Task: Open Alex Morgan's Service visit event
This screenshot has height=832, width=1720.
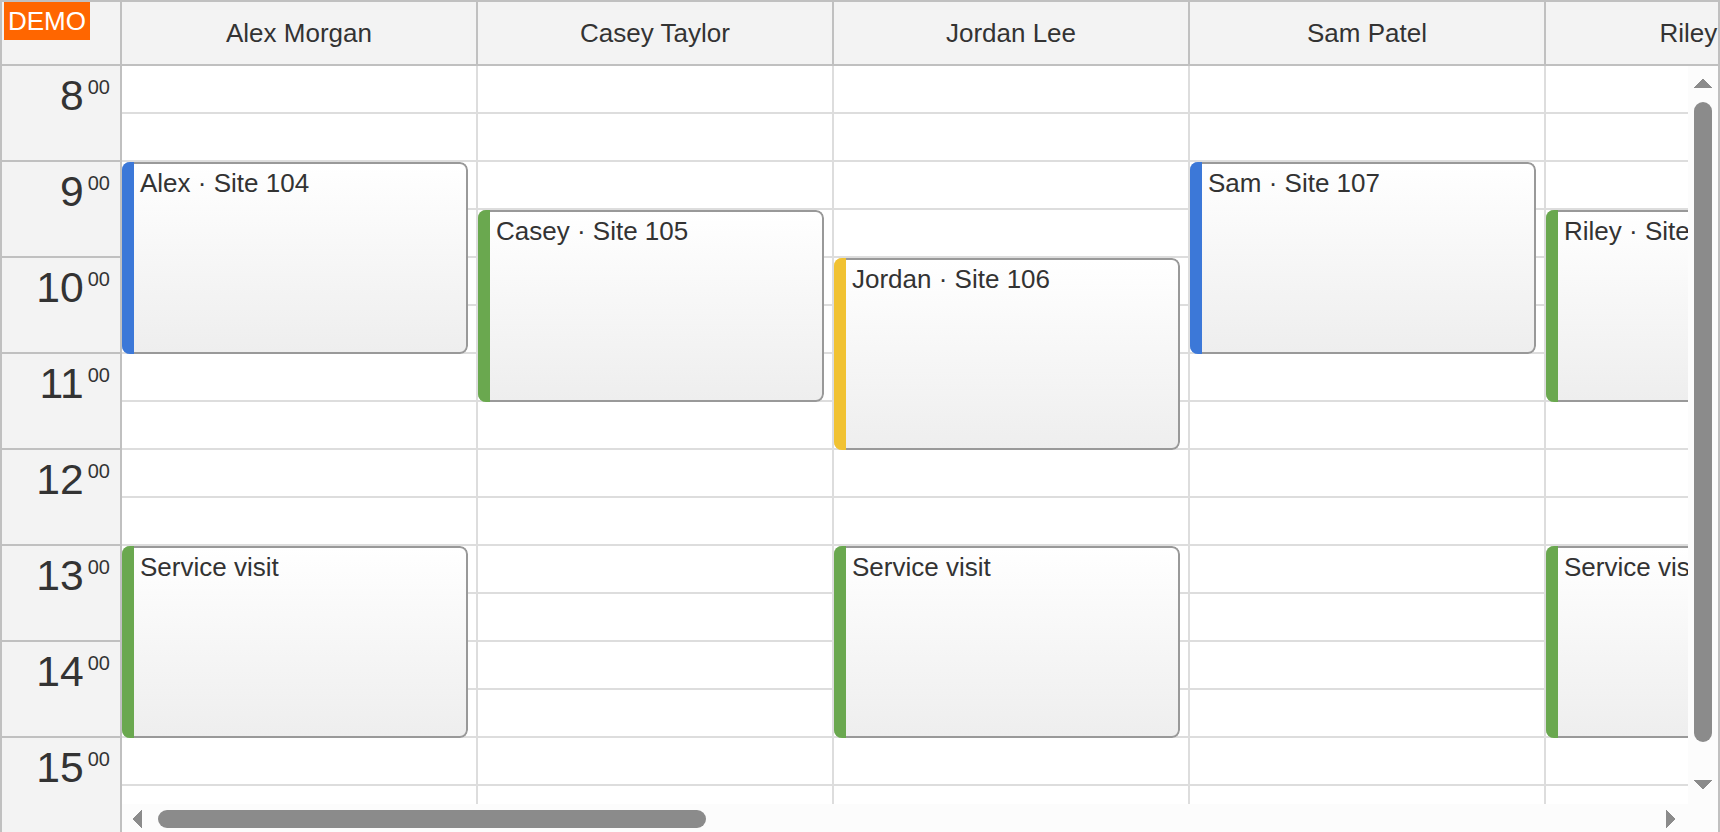Action: click(295, 642)
